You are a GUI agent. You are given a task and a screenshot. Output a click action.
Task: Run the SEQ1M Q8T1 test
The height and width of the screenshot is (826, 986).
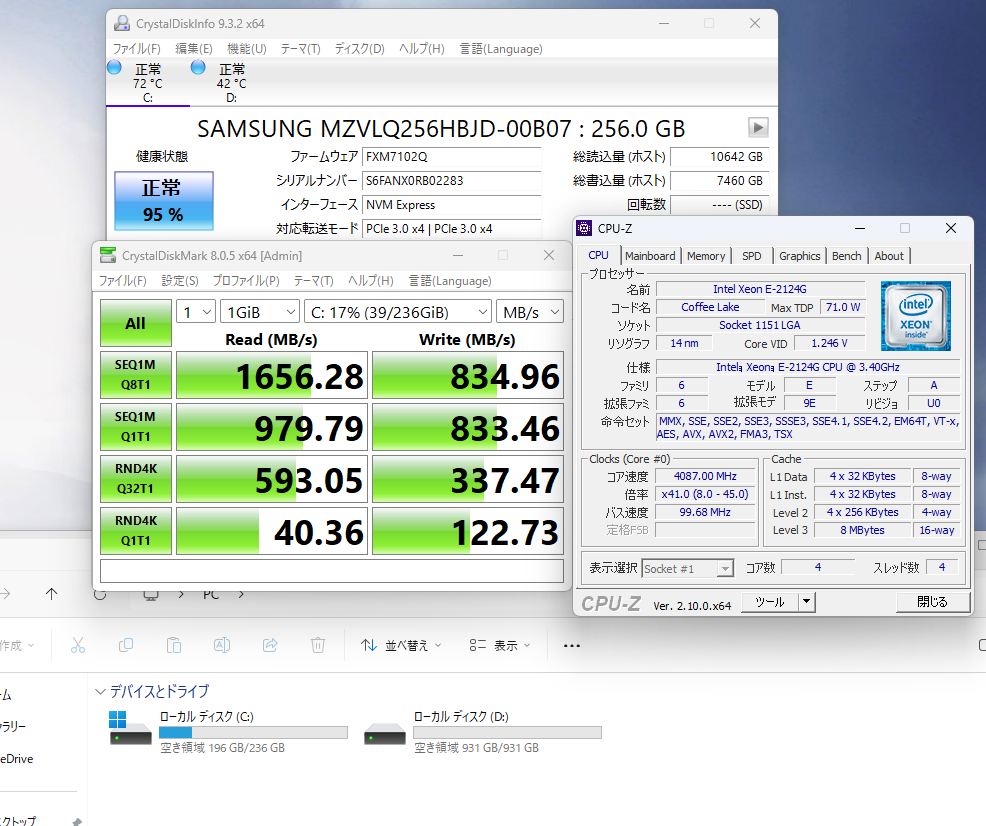tap(135, 375)
